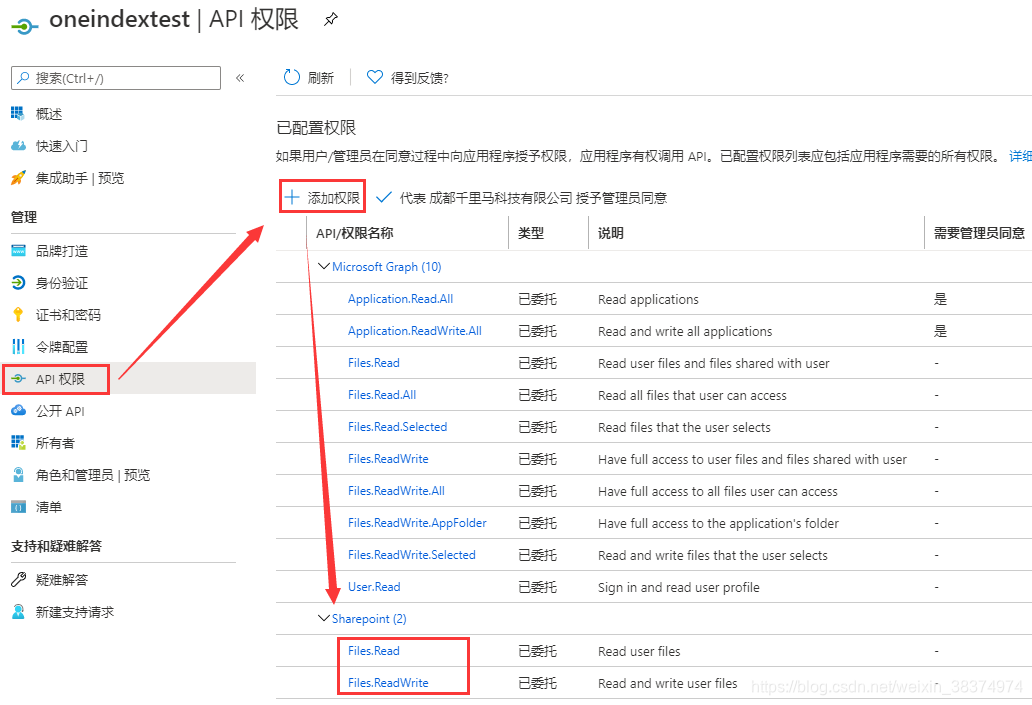This screenshot has height=705, width=1032.
Task: Click the 新建支持请求 support person icon
Action: 18,612
